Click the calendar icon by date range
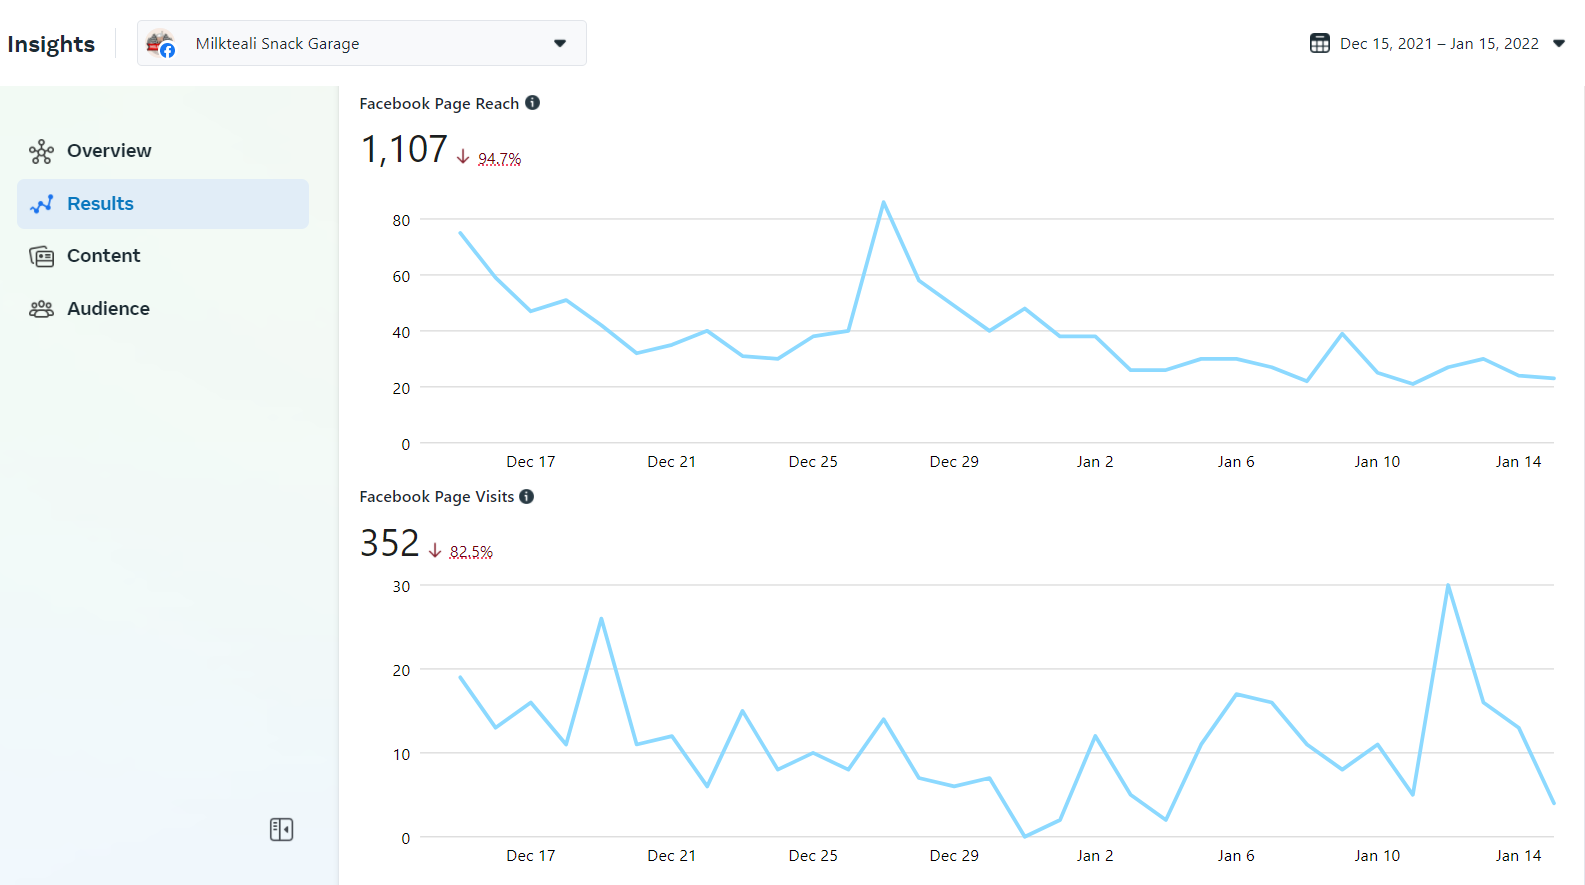The height and width of the screenshot is (885, 1585). point(1320,43)
